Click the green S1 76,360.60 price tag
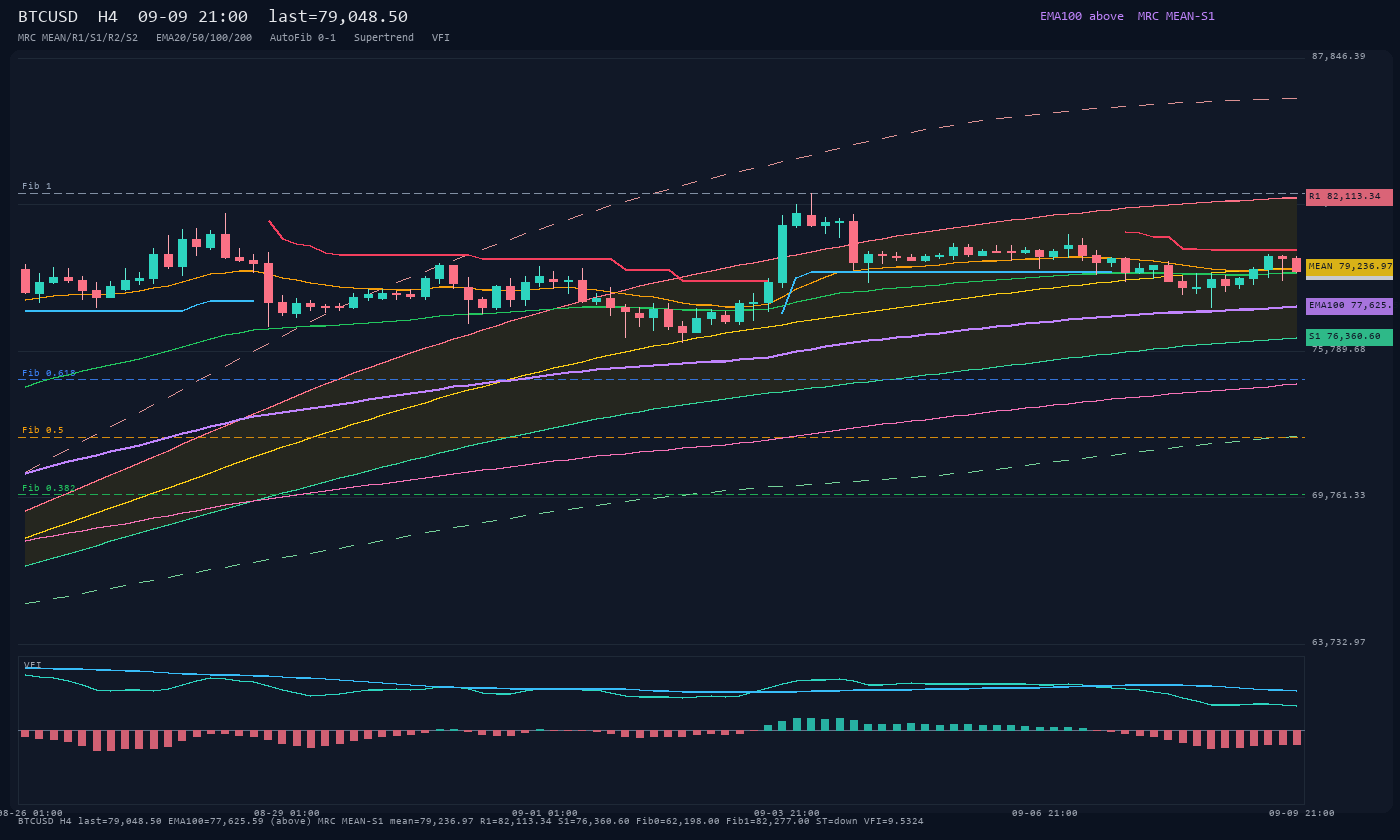Viewport: 1400px width, 840px height. [1349, 337]
